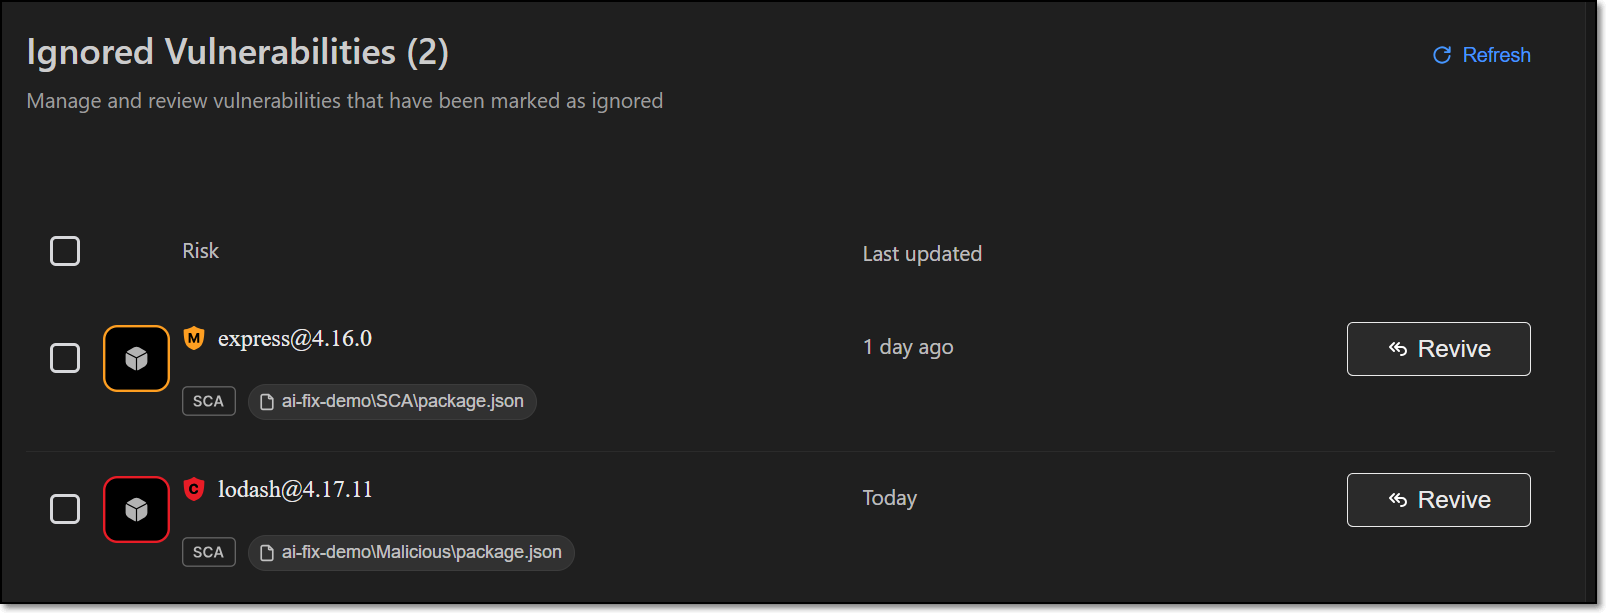1606x613 pixels.
Task: Click the Risk column header
Action: click(200, 251)
